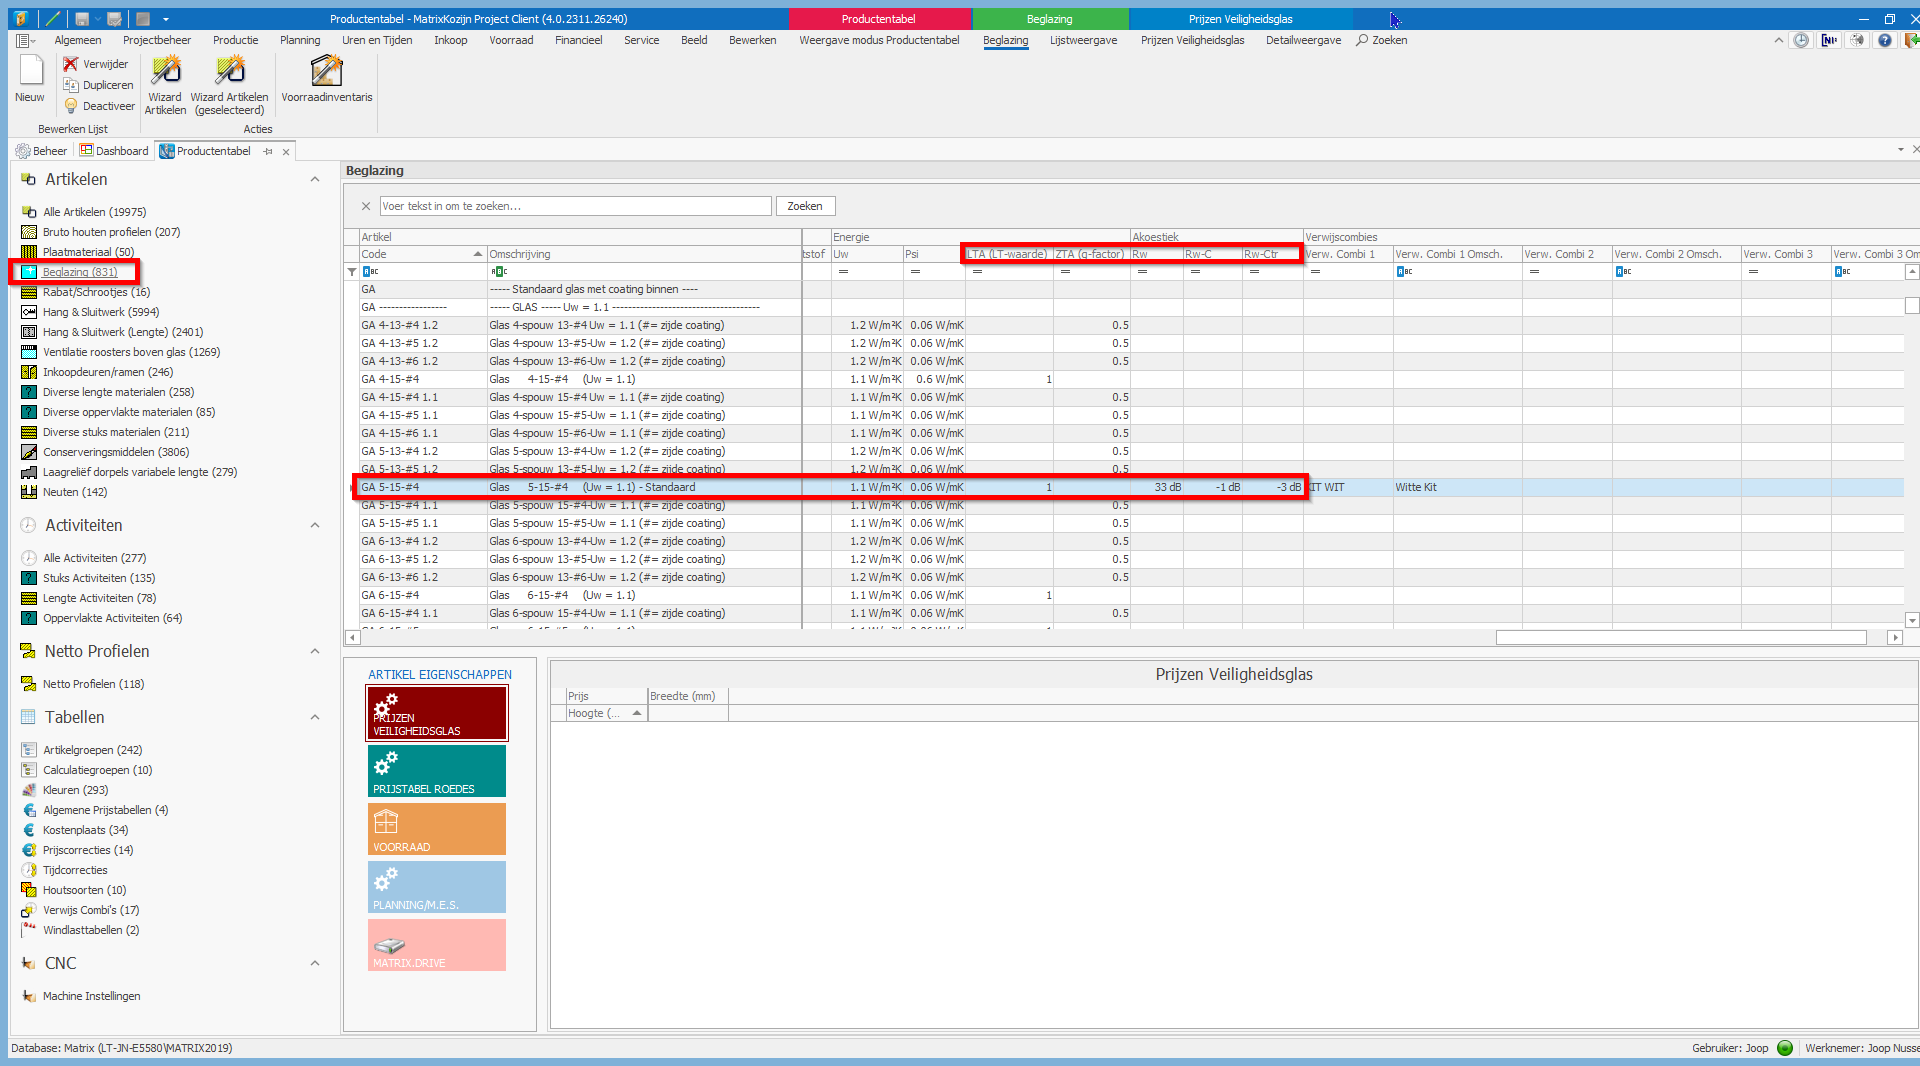Collapse the Tabellen section
The width and height of the screenshot is (1920, 1066).
[315, 718]
